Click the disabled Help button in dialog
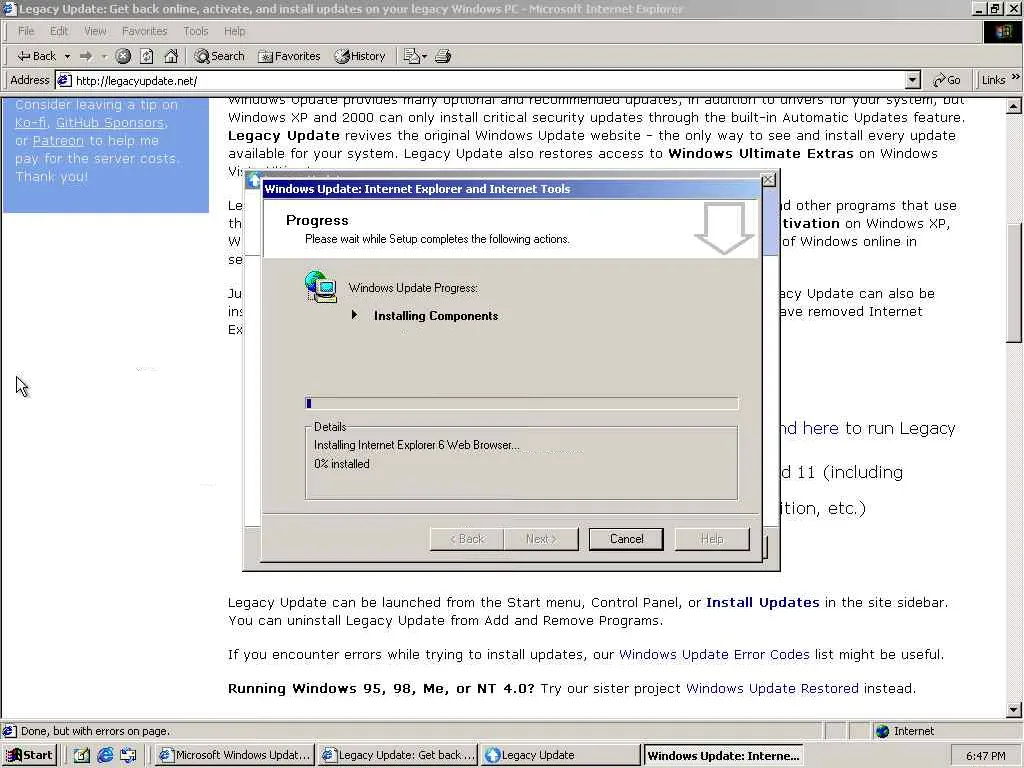Viewport: 1024px width, 768px height. [x=712, y=539]
